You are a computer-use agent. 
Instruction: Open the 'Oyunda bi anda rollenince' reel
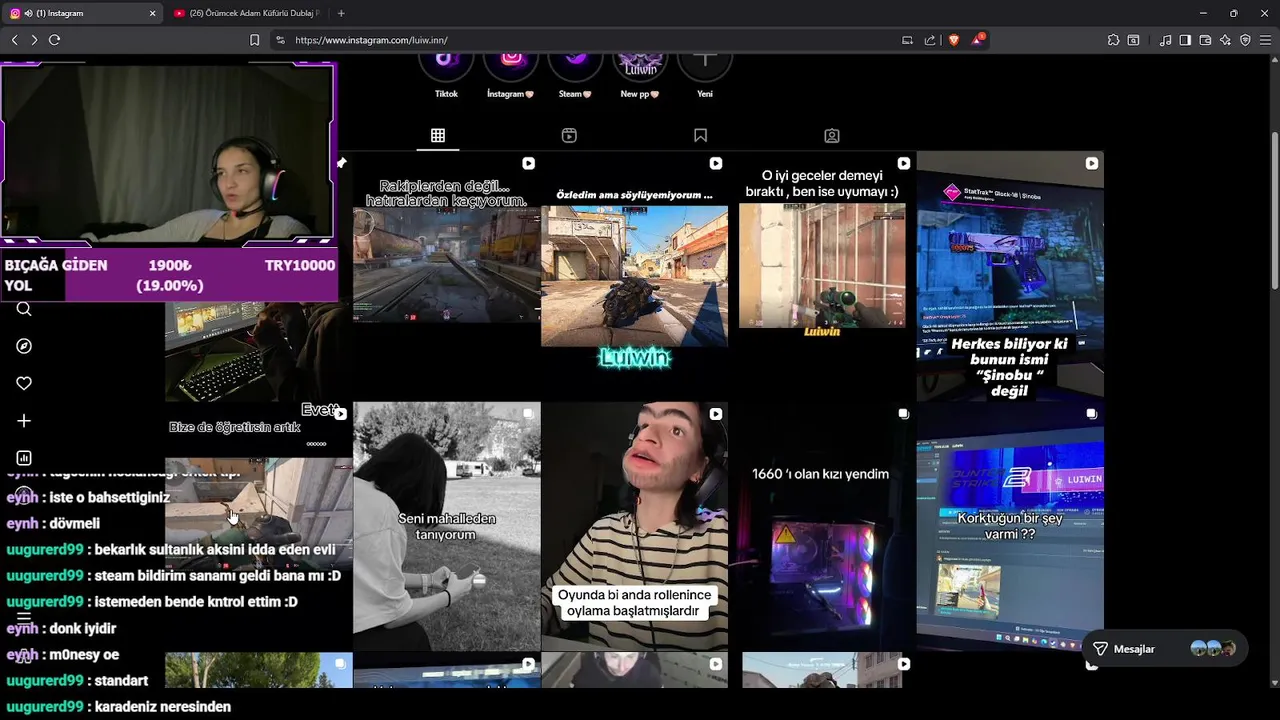click(634, 526)
